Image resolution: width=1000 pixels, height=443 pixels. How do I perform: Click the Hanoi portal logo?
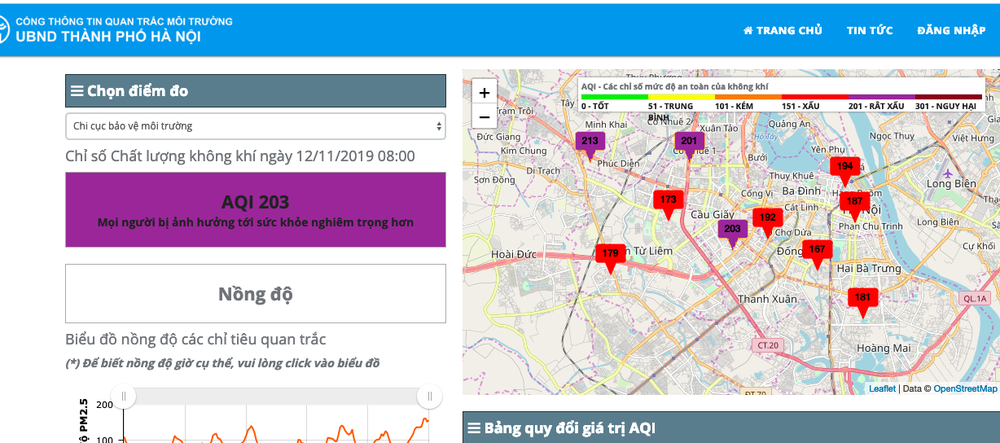3,30
